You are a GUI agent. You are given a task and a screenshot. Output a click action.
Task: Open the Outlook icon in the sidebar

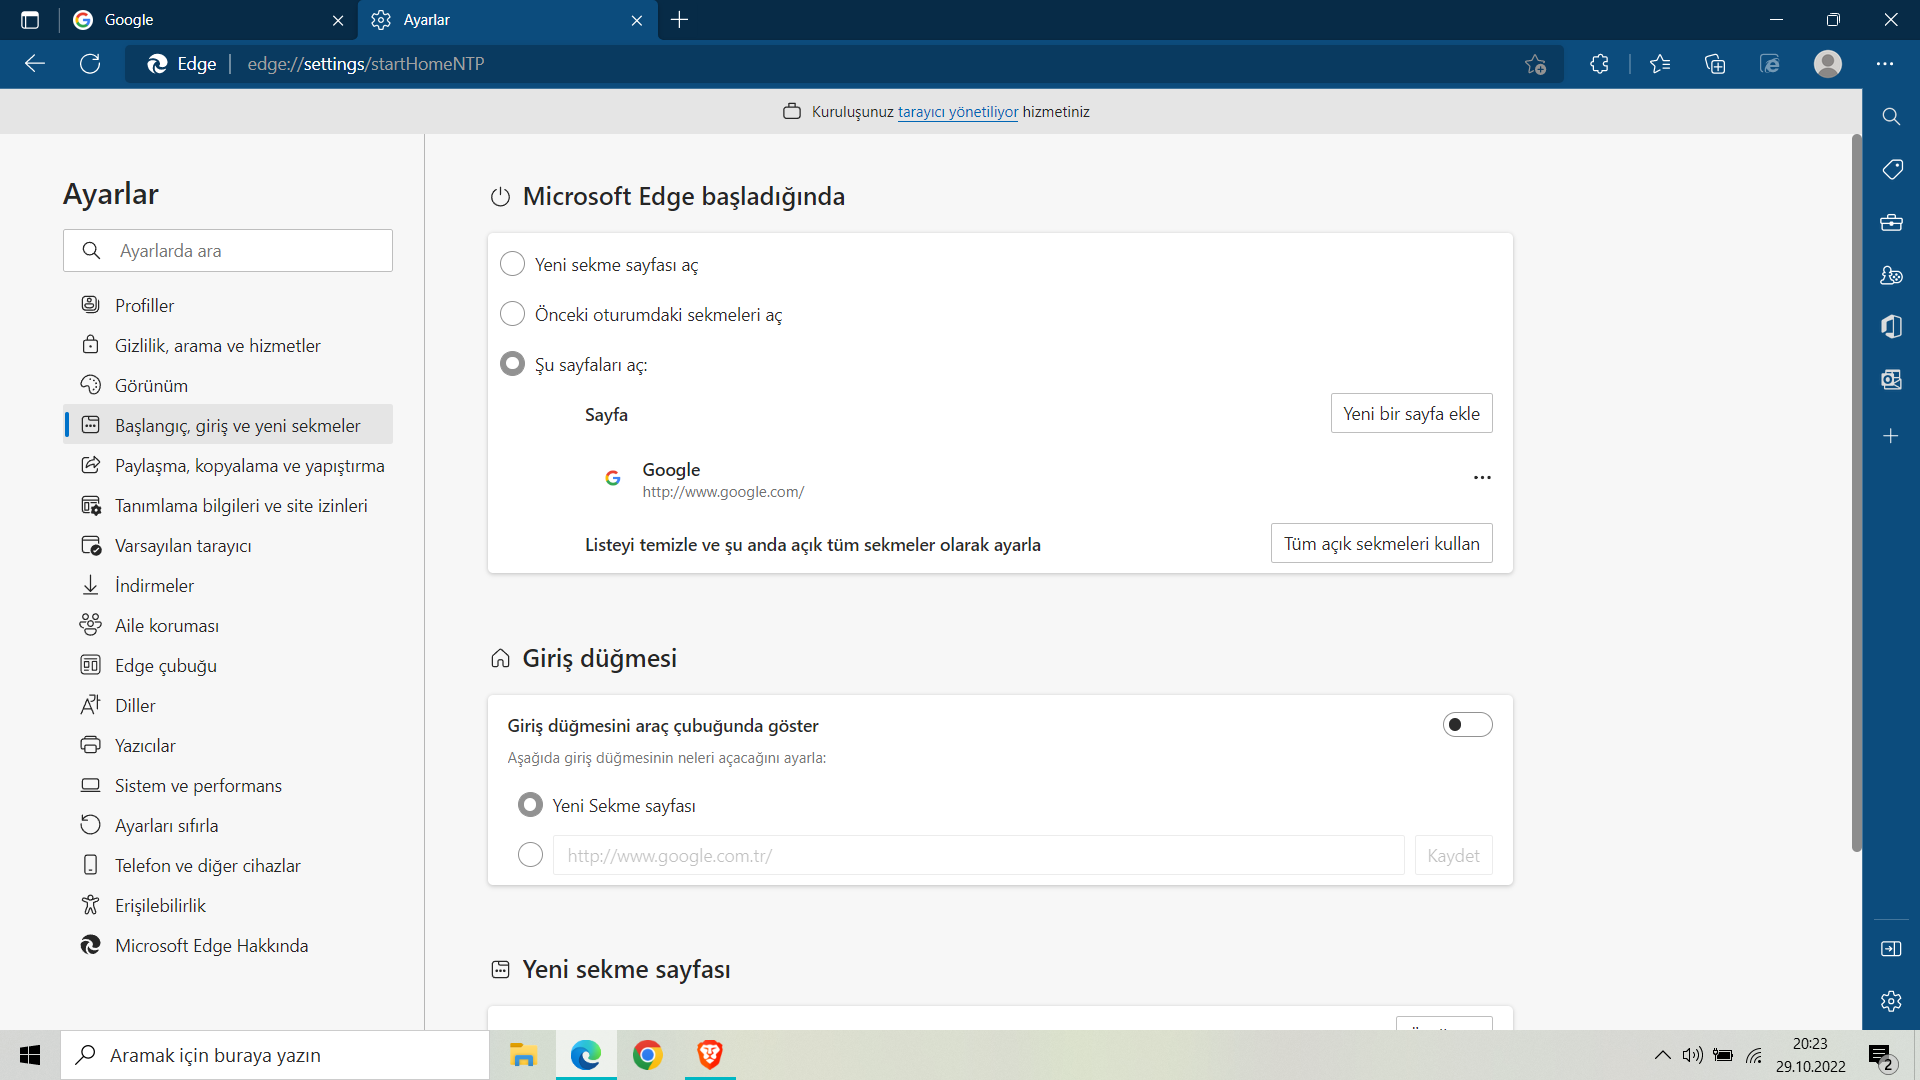1891,379
